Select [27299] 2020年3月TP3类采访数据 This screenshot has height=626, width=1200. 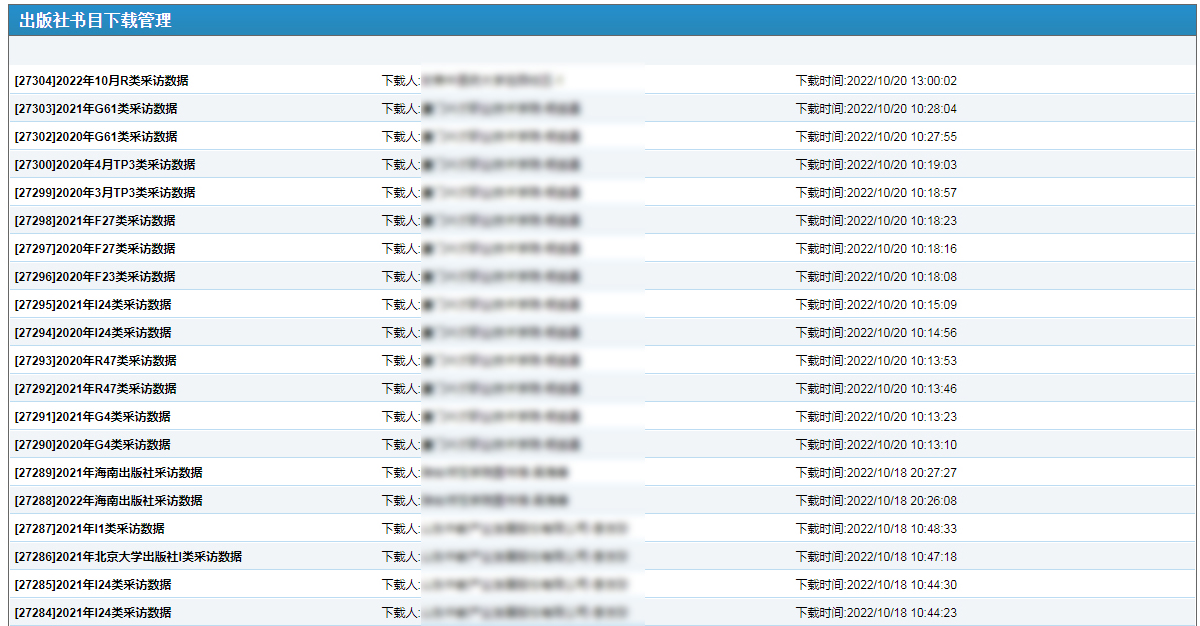coord(105,193)
